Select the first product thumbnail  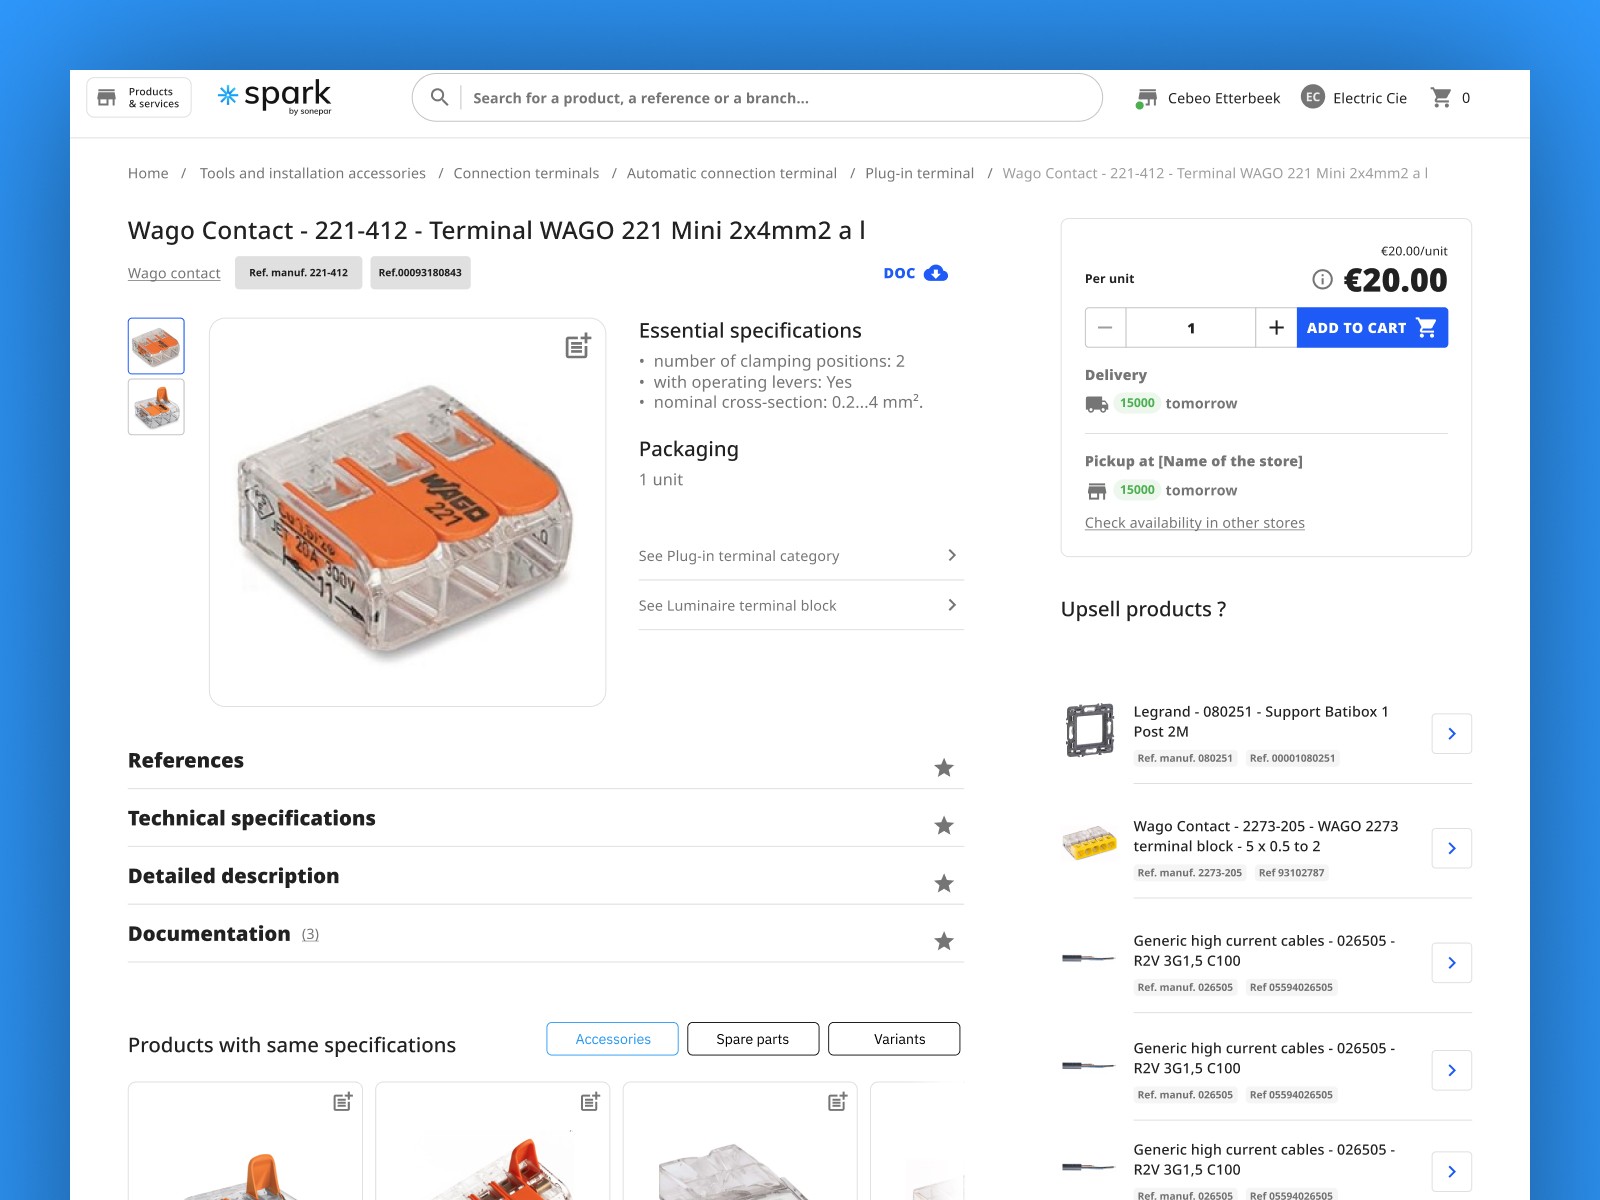[156, 346]
